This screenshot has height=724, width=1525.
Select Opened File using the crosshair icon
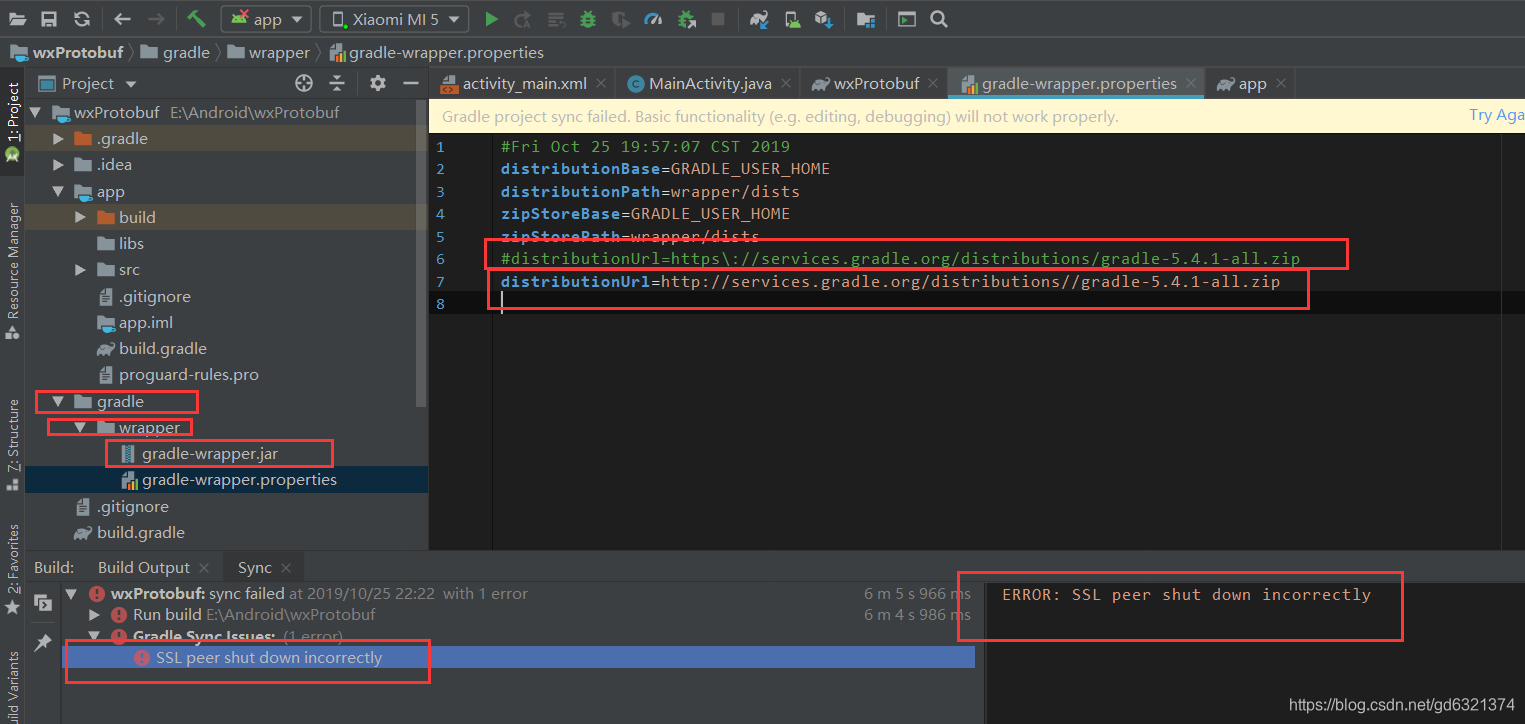[304, 83]
